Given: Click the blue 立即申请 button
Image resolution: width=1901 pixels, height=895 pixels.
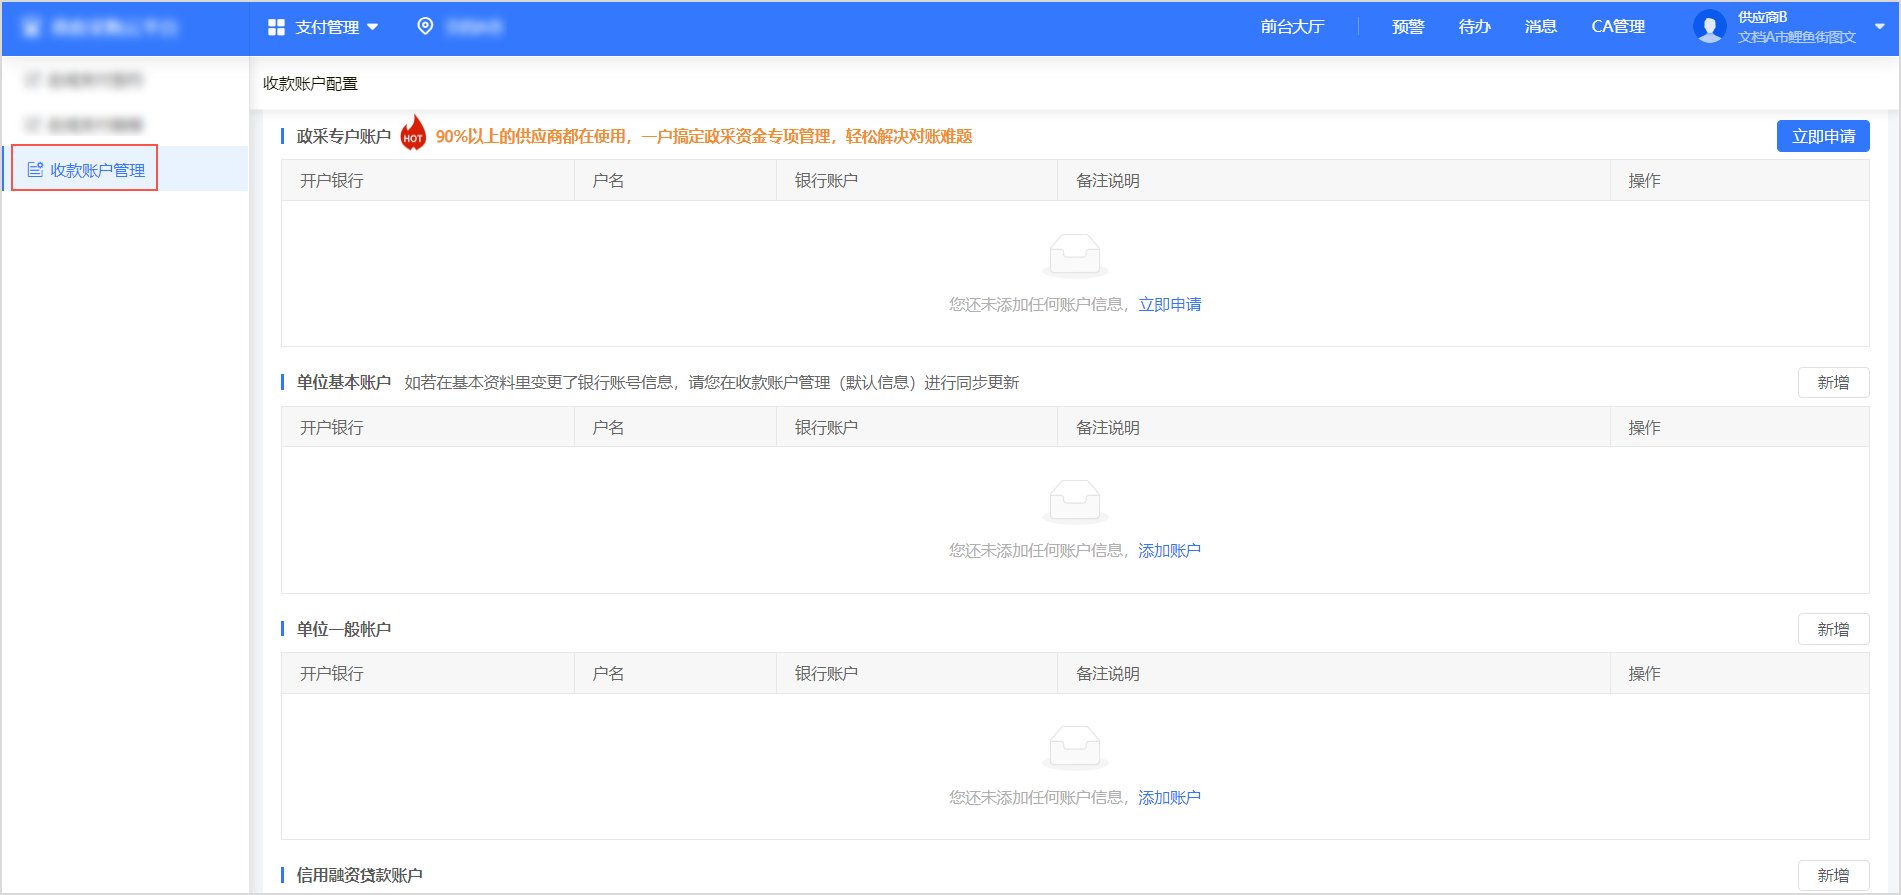Looking at the screenshot, I should (1823, 136).
